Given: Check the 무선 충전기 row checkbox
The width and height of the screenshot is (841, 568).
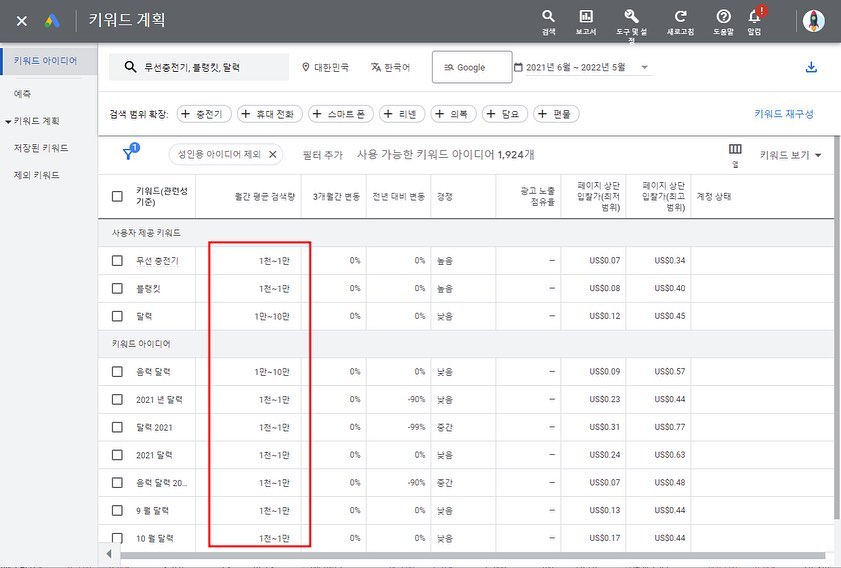Looking at the screenshot, I should tap(117, 261).
